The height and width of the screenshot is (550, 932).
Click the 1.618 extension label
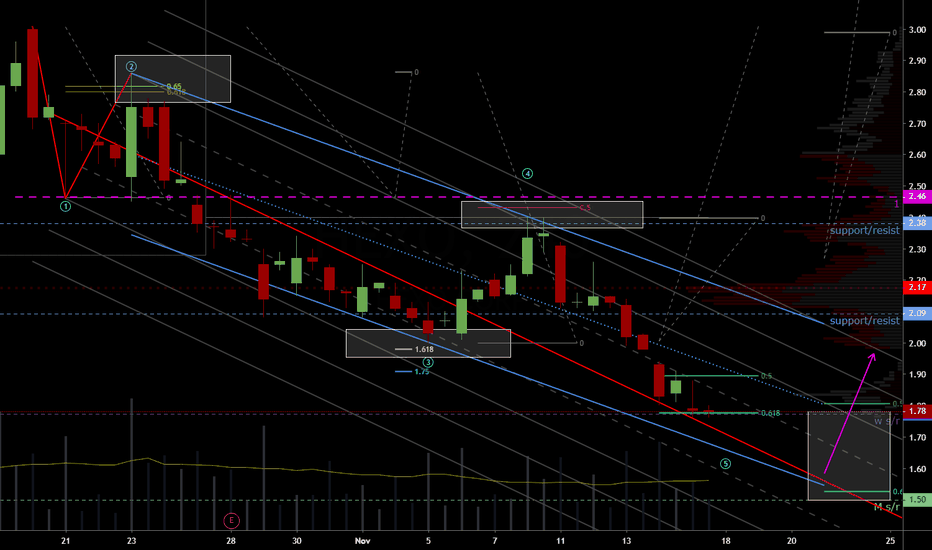click(x=424, y=350)
